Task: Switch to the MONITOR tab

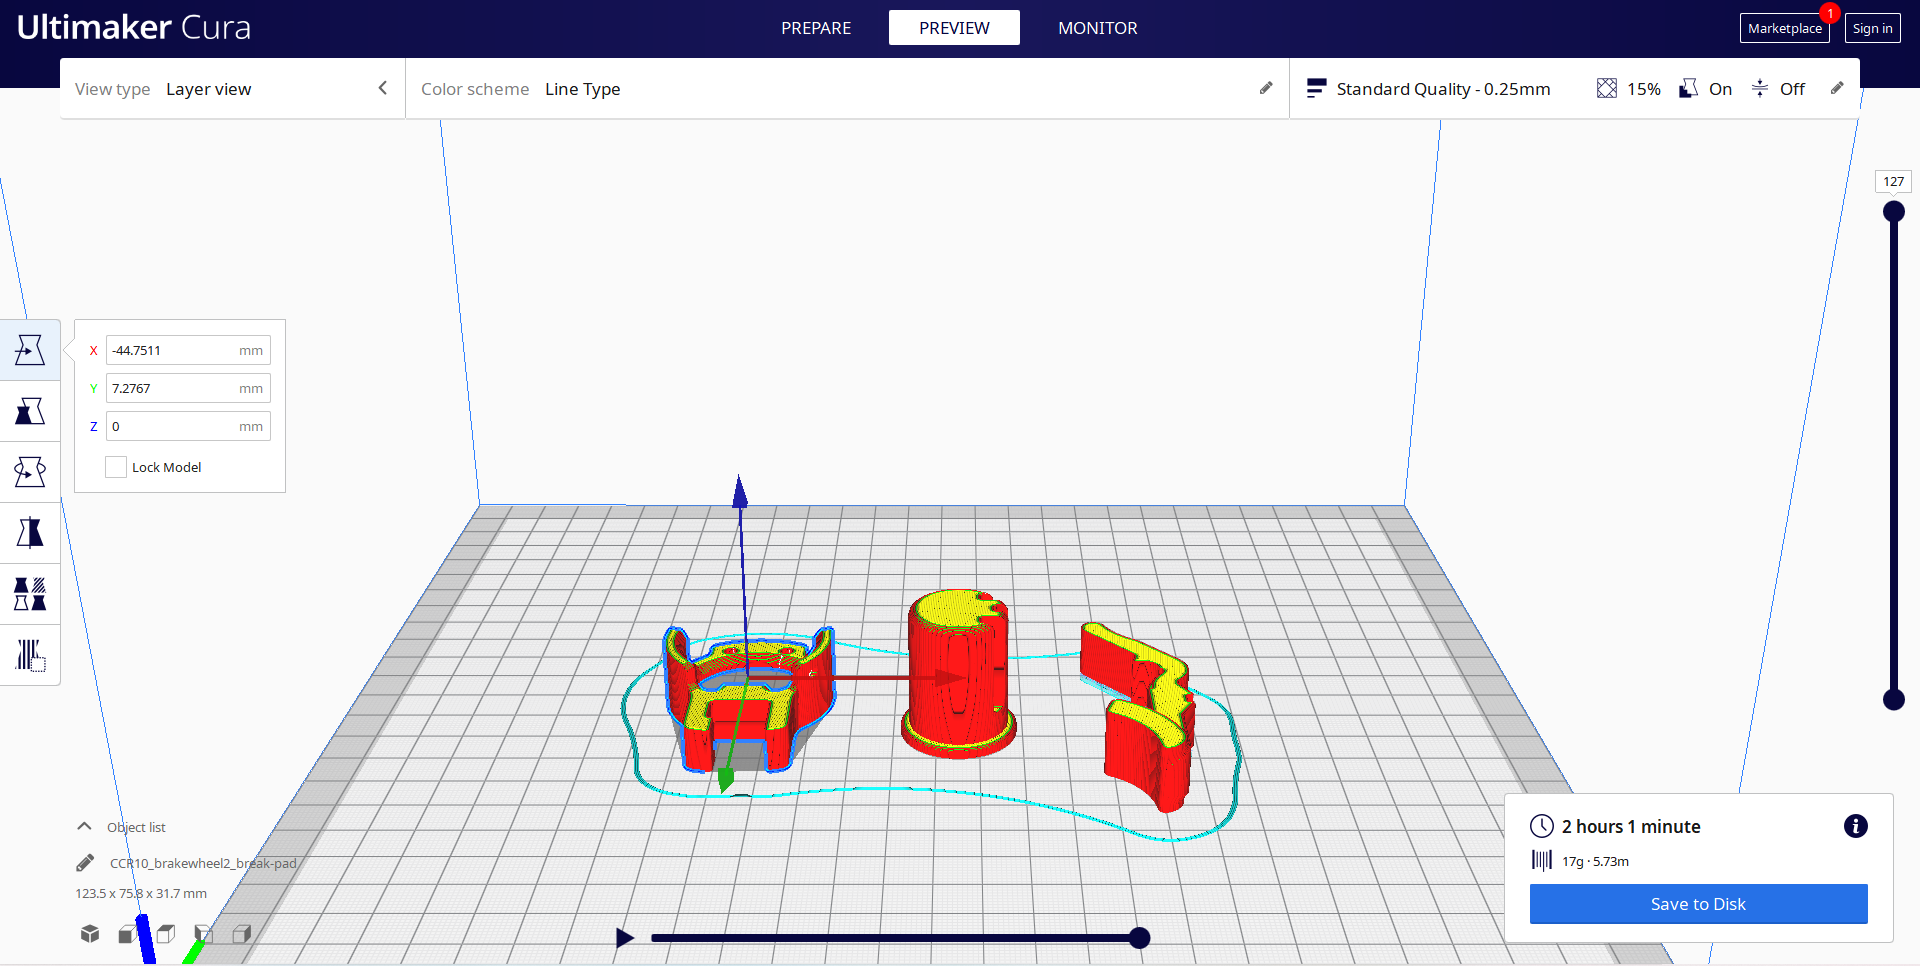Action: click(x=1097, y=28)
